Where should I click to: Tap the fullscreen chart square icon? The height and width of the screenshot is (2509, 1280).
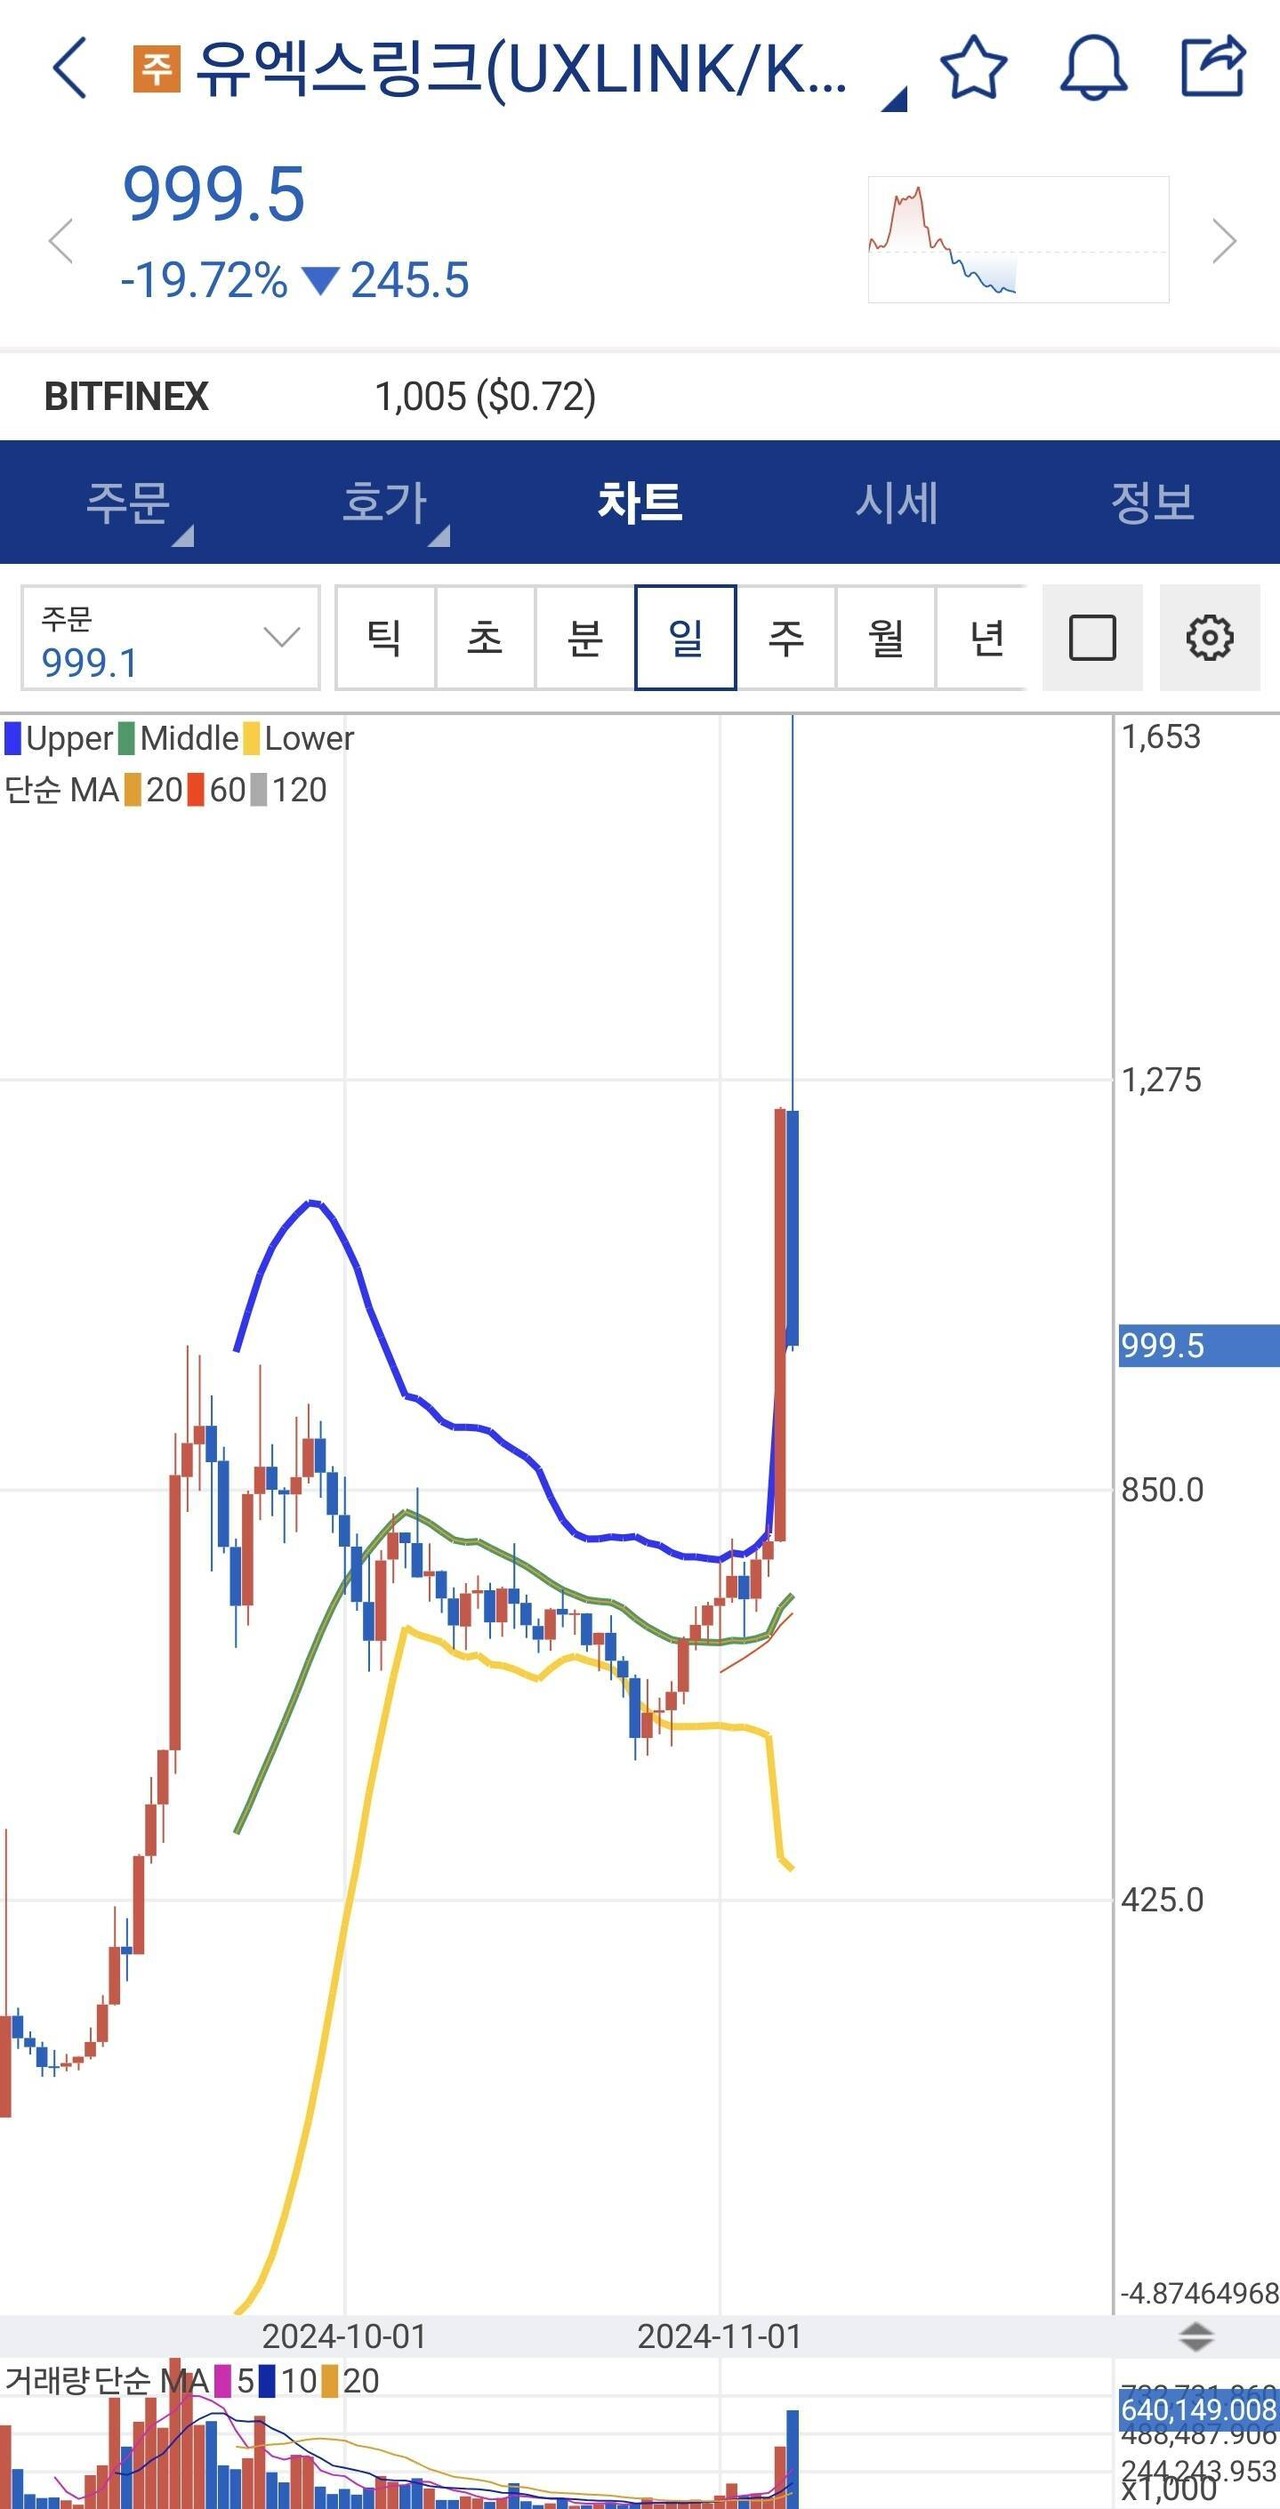click(1092, 638)
